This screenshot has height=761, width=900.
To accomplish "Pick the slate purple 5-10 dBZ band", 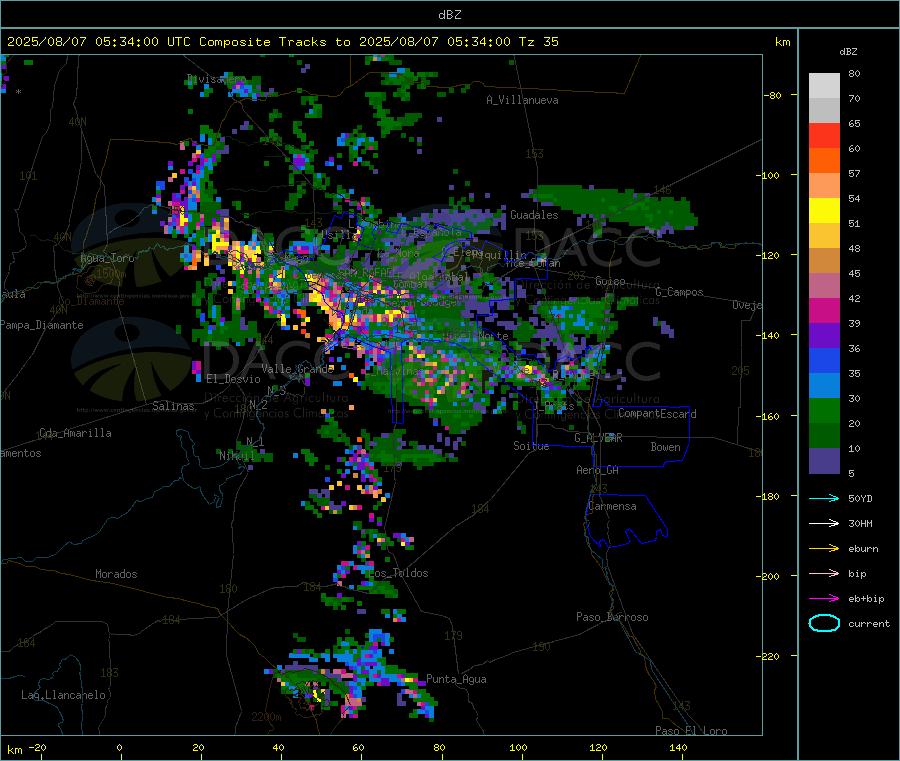I will click(x=824, y=461).
